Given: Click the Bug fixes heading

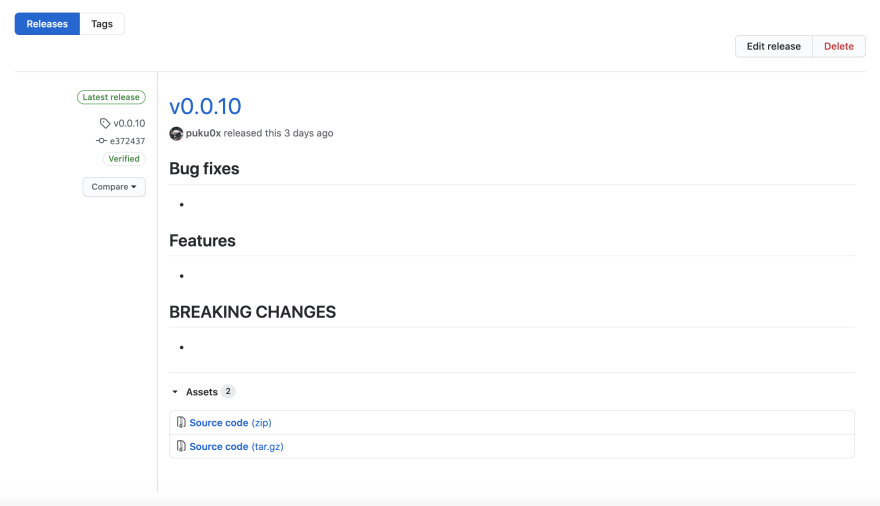Looking at the screenshot, I should 204,169.
